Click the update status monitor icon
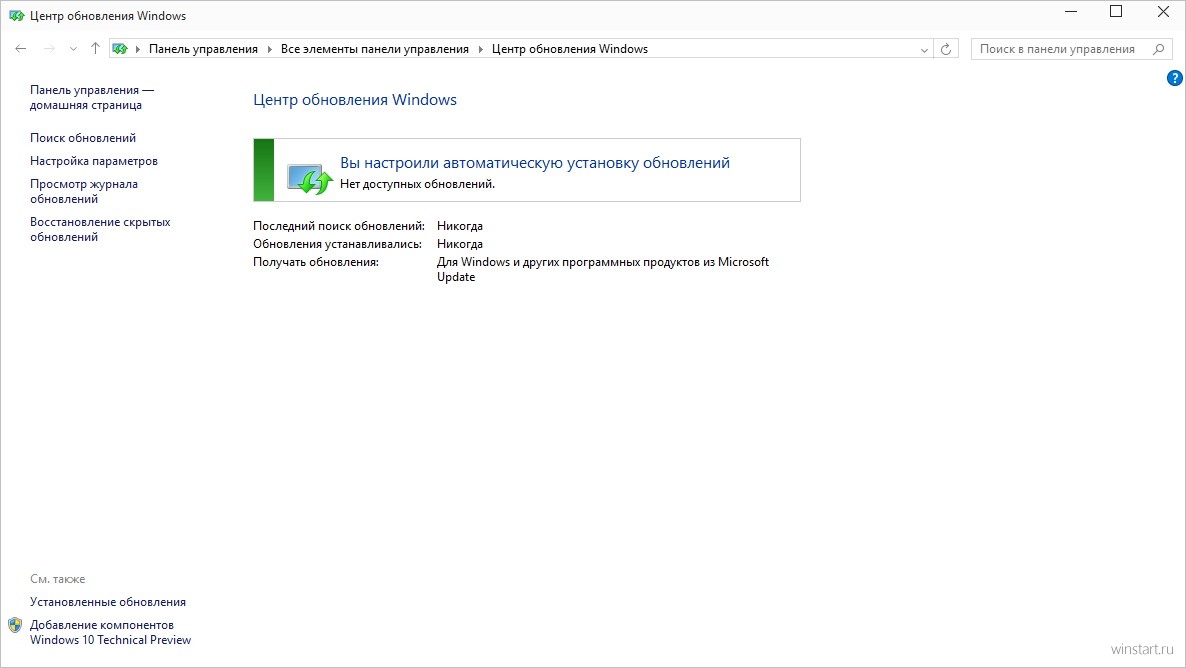This screenshot has height=668, width=1186. (x=309, y=179)
